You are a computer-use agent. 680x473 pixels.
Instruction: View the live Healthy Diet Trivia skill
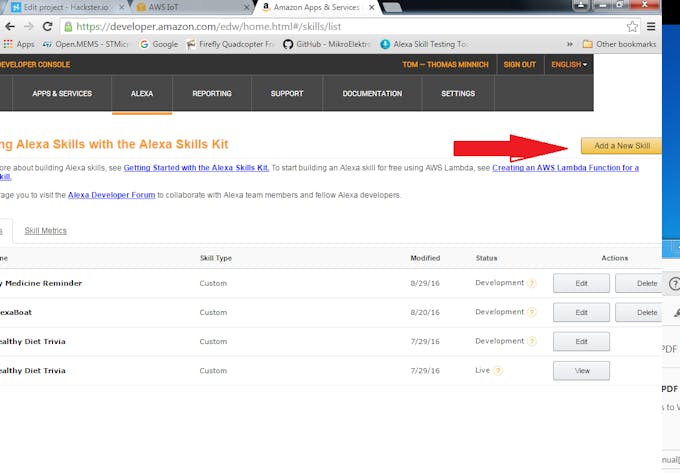pos(581,371)
